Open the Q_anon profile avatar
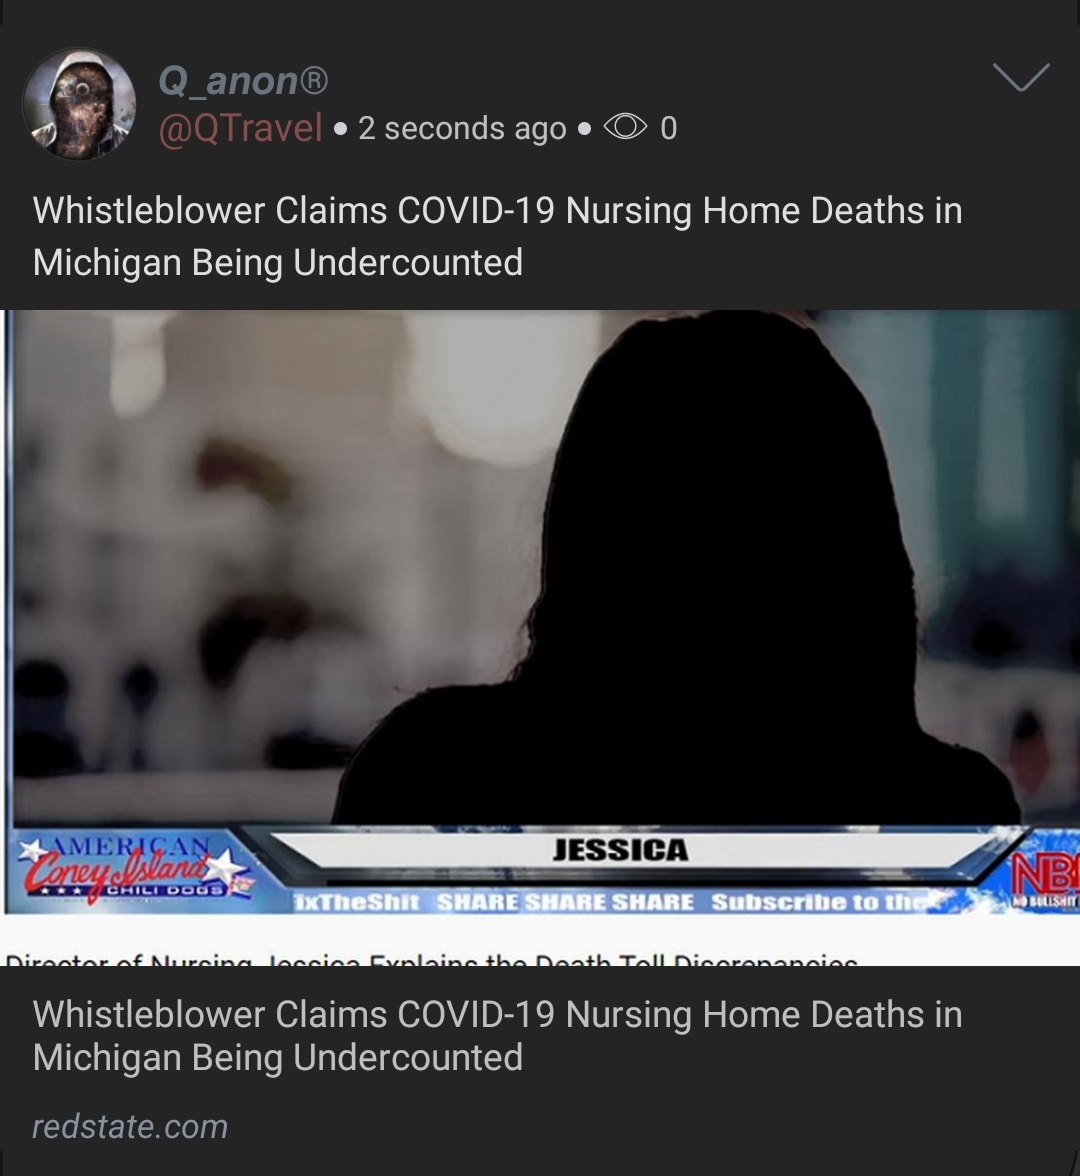Image resolution: width=1080 pixels, height=1176 pixels. tap(80, 104)
